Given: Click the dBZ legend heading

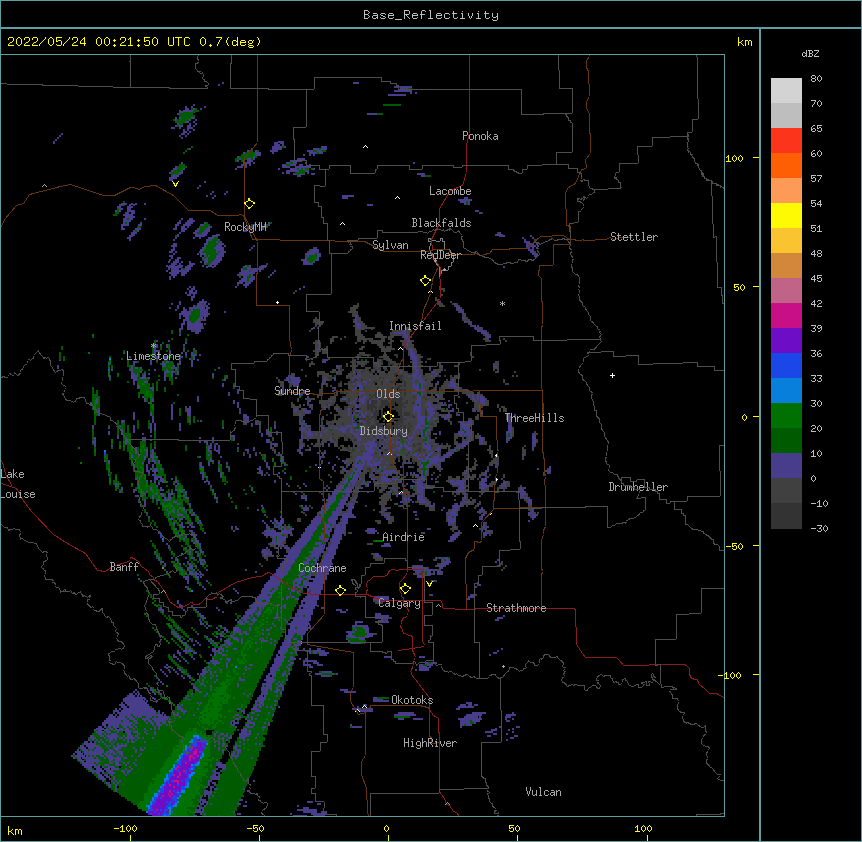Looking at the screenshot, I should click(810, 54).
